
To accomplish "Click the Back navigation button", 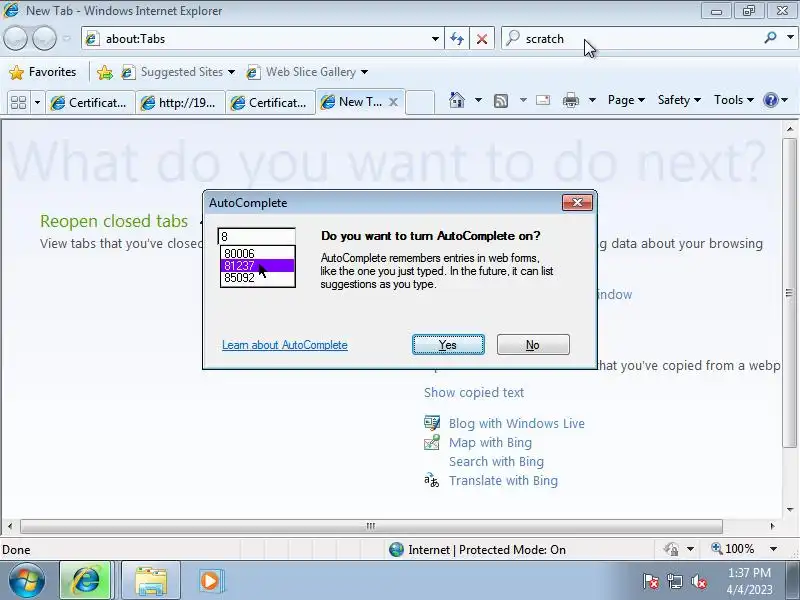I will pyautogui.click(x=15, y=38).
